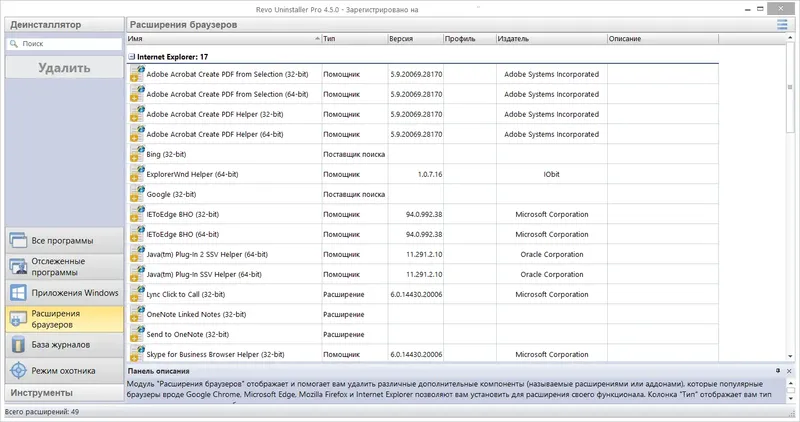This screenshot has height=422, width=800.
Task: Open the Logs Database cylinder icon
Action: point(18,345)
